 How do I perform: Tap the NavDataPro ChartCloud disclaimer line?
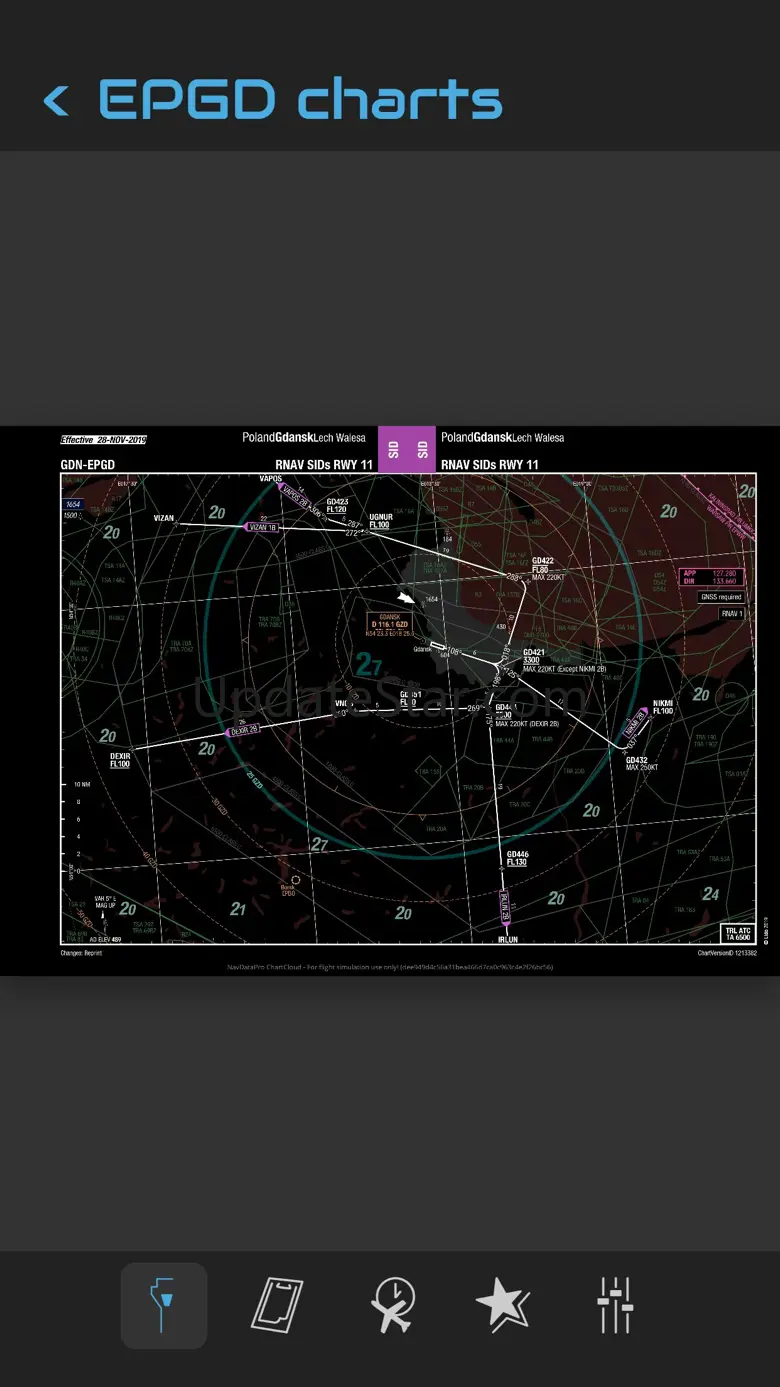coord(390,967)
